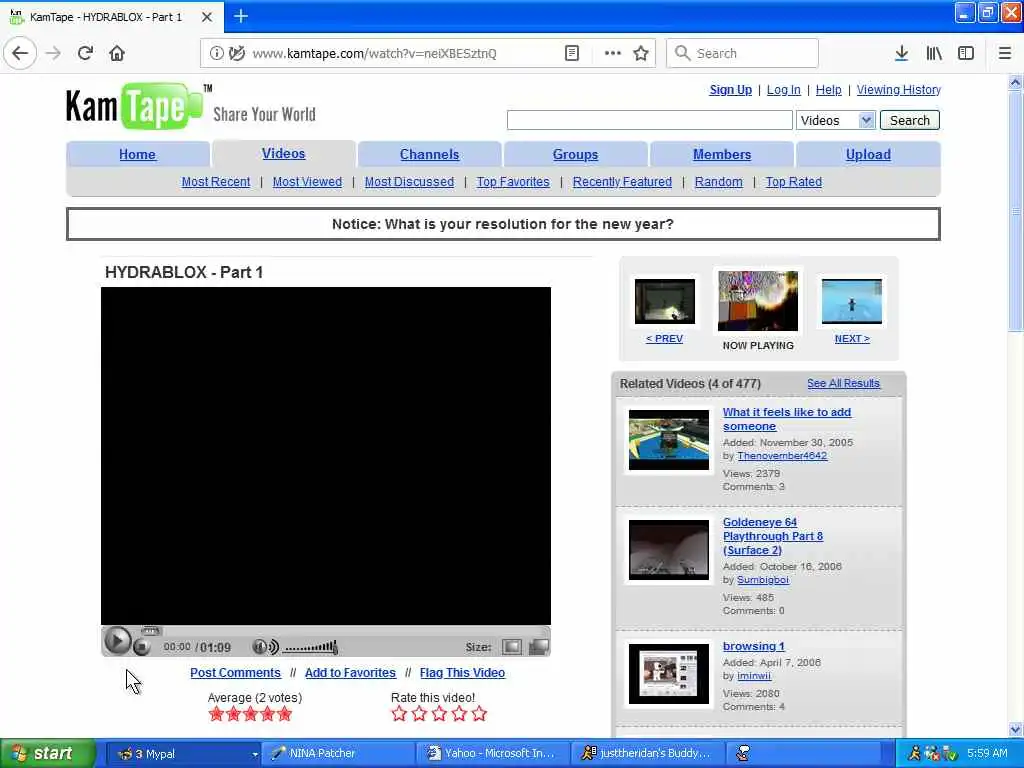Open the downloads arrow icon
This screenshot has width=1024, height=768.
[x=901, y=53]
